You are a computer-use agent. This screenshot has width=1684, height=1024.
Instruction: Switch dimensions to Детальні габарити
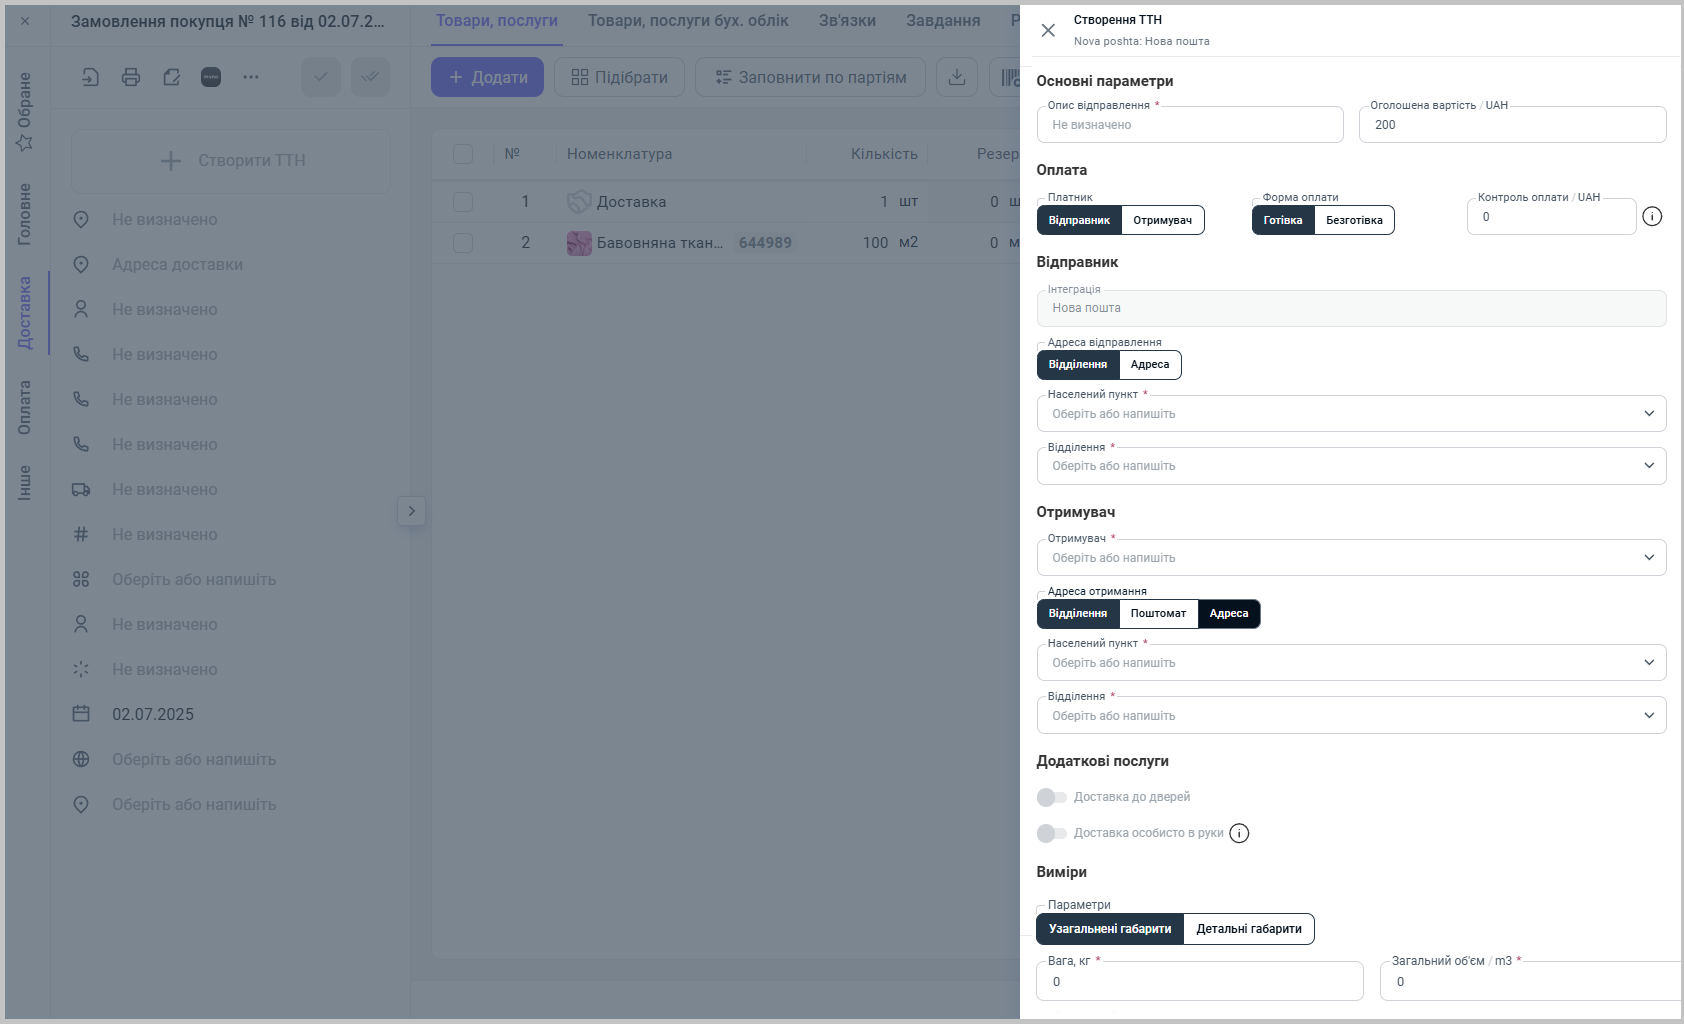pos(1249,929)
